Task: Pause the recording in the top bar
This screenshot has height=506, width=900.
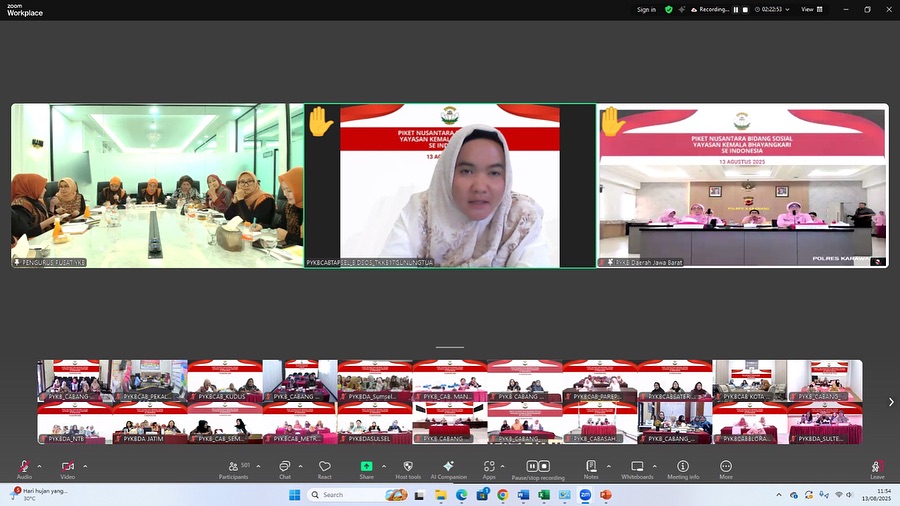Action: [x=735, y=9]
